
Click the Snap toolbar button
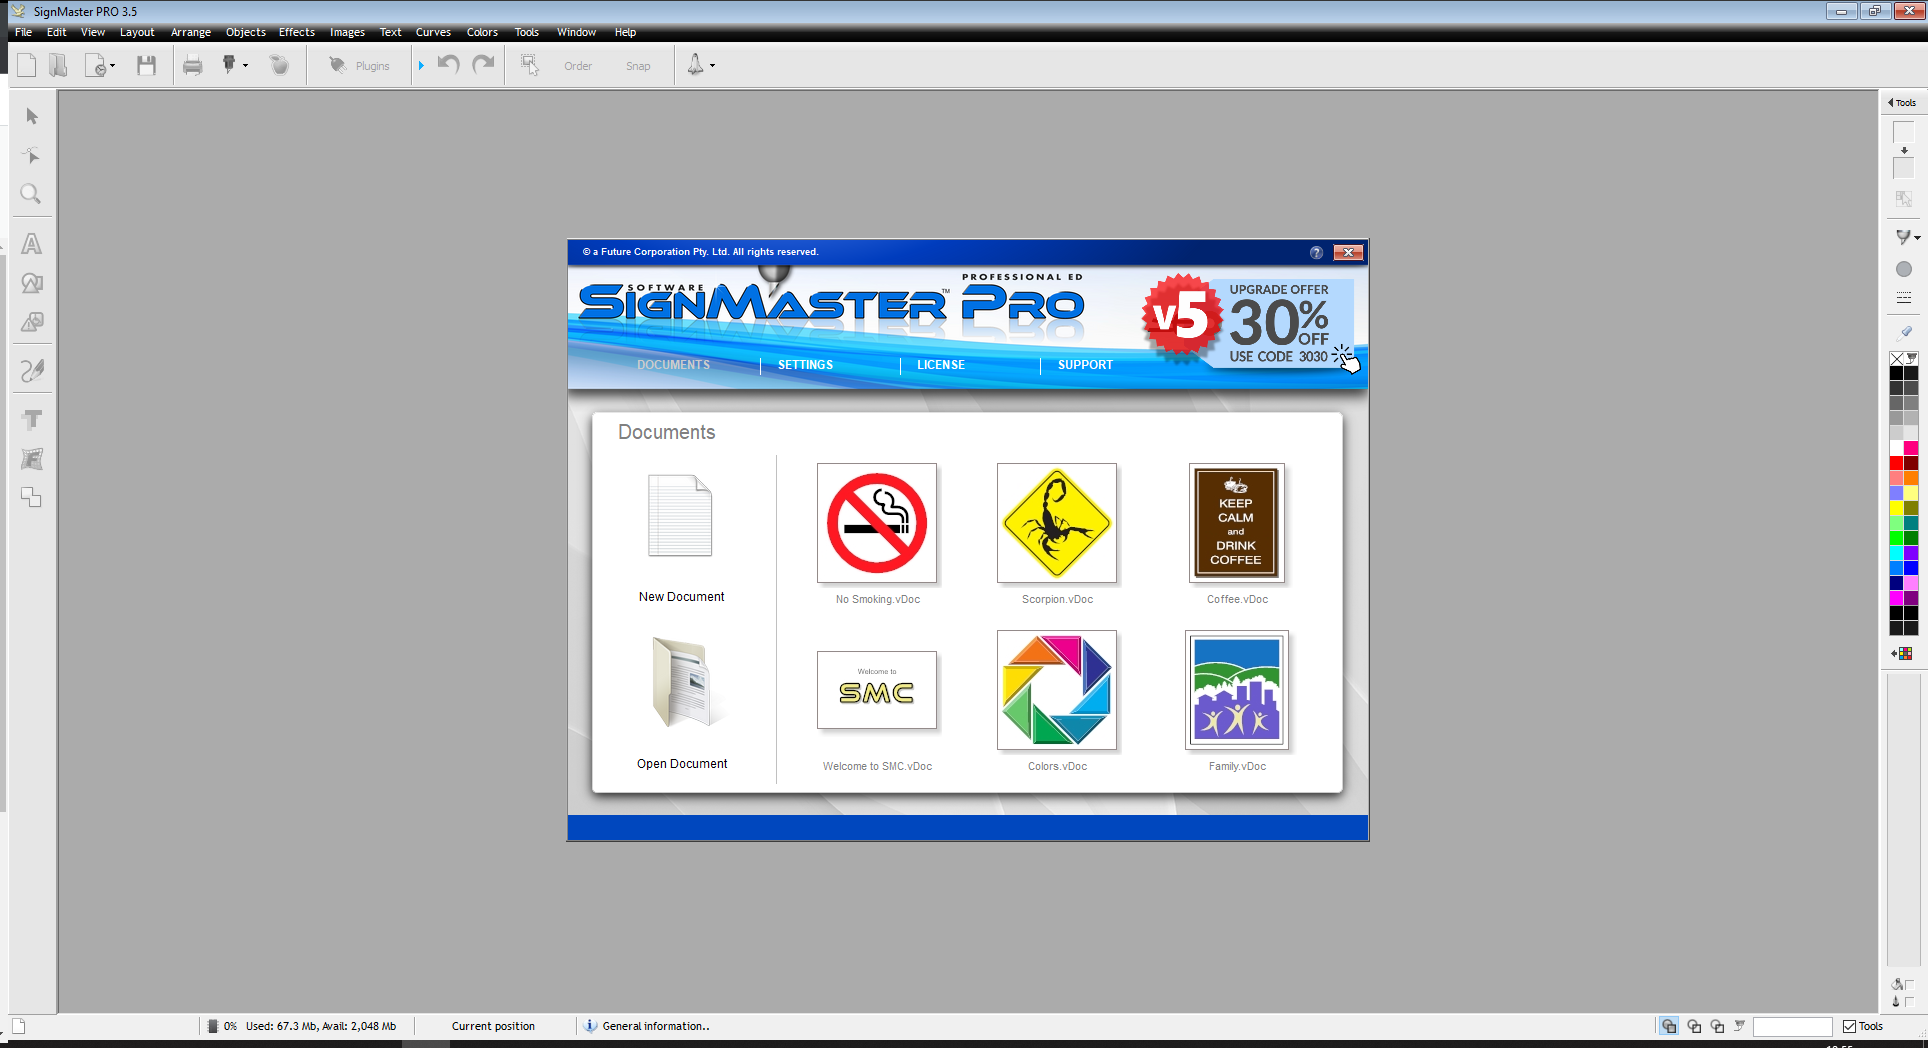tap(638, 66)
